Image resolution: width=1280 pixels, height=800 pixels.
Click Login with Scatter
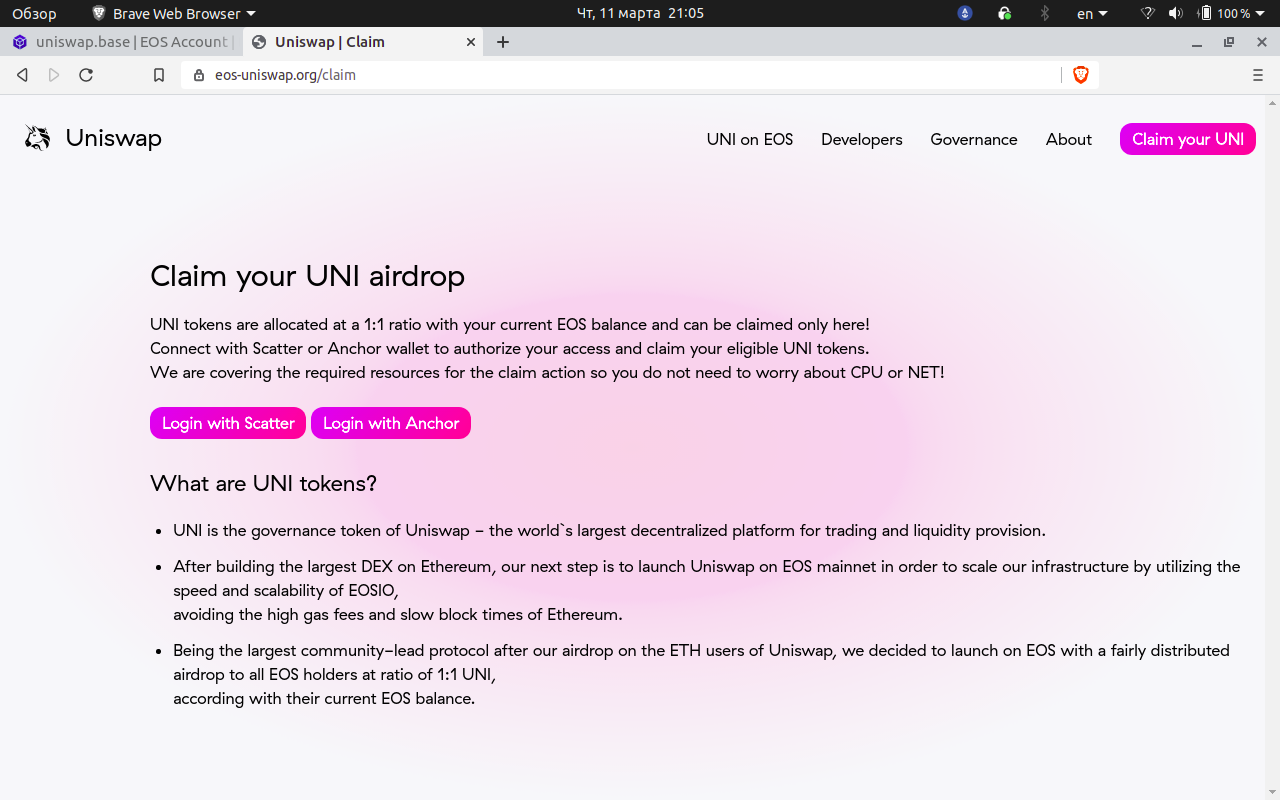[228, 423]
